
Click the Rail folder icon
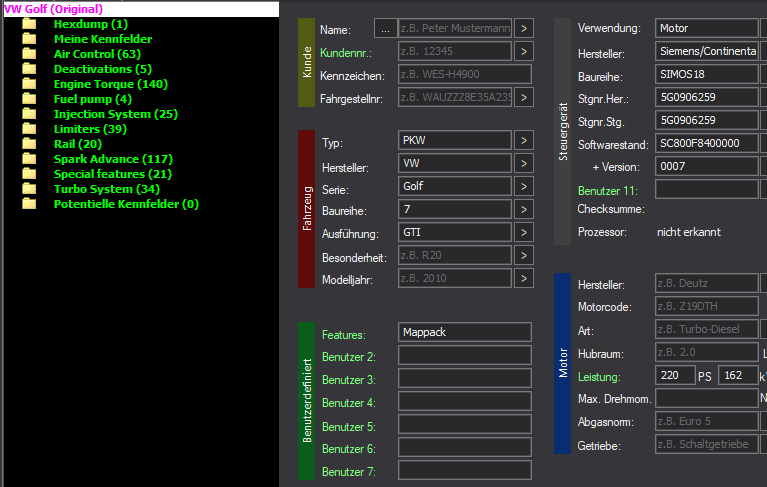(x=29, y=144)
